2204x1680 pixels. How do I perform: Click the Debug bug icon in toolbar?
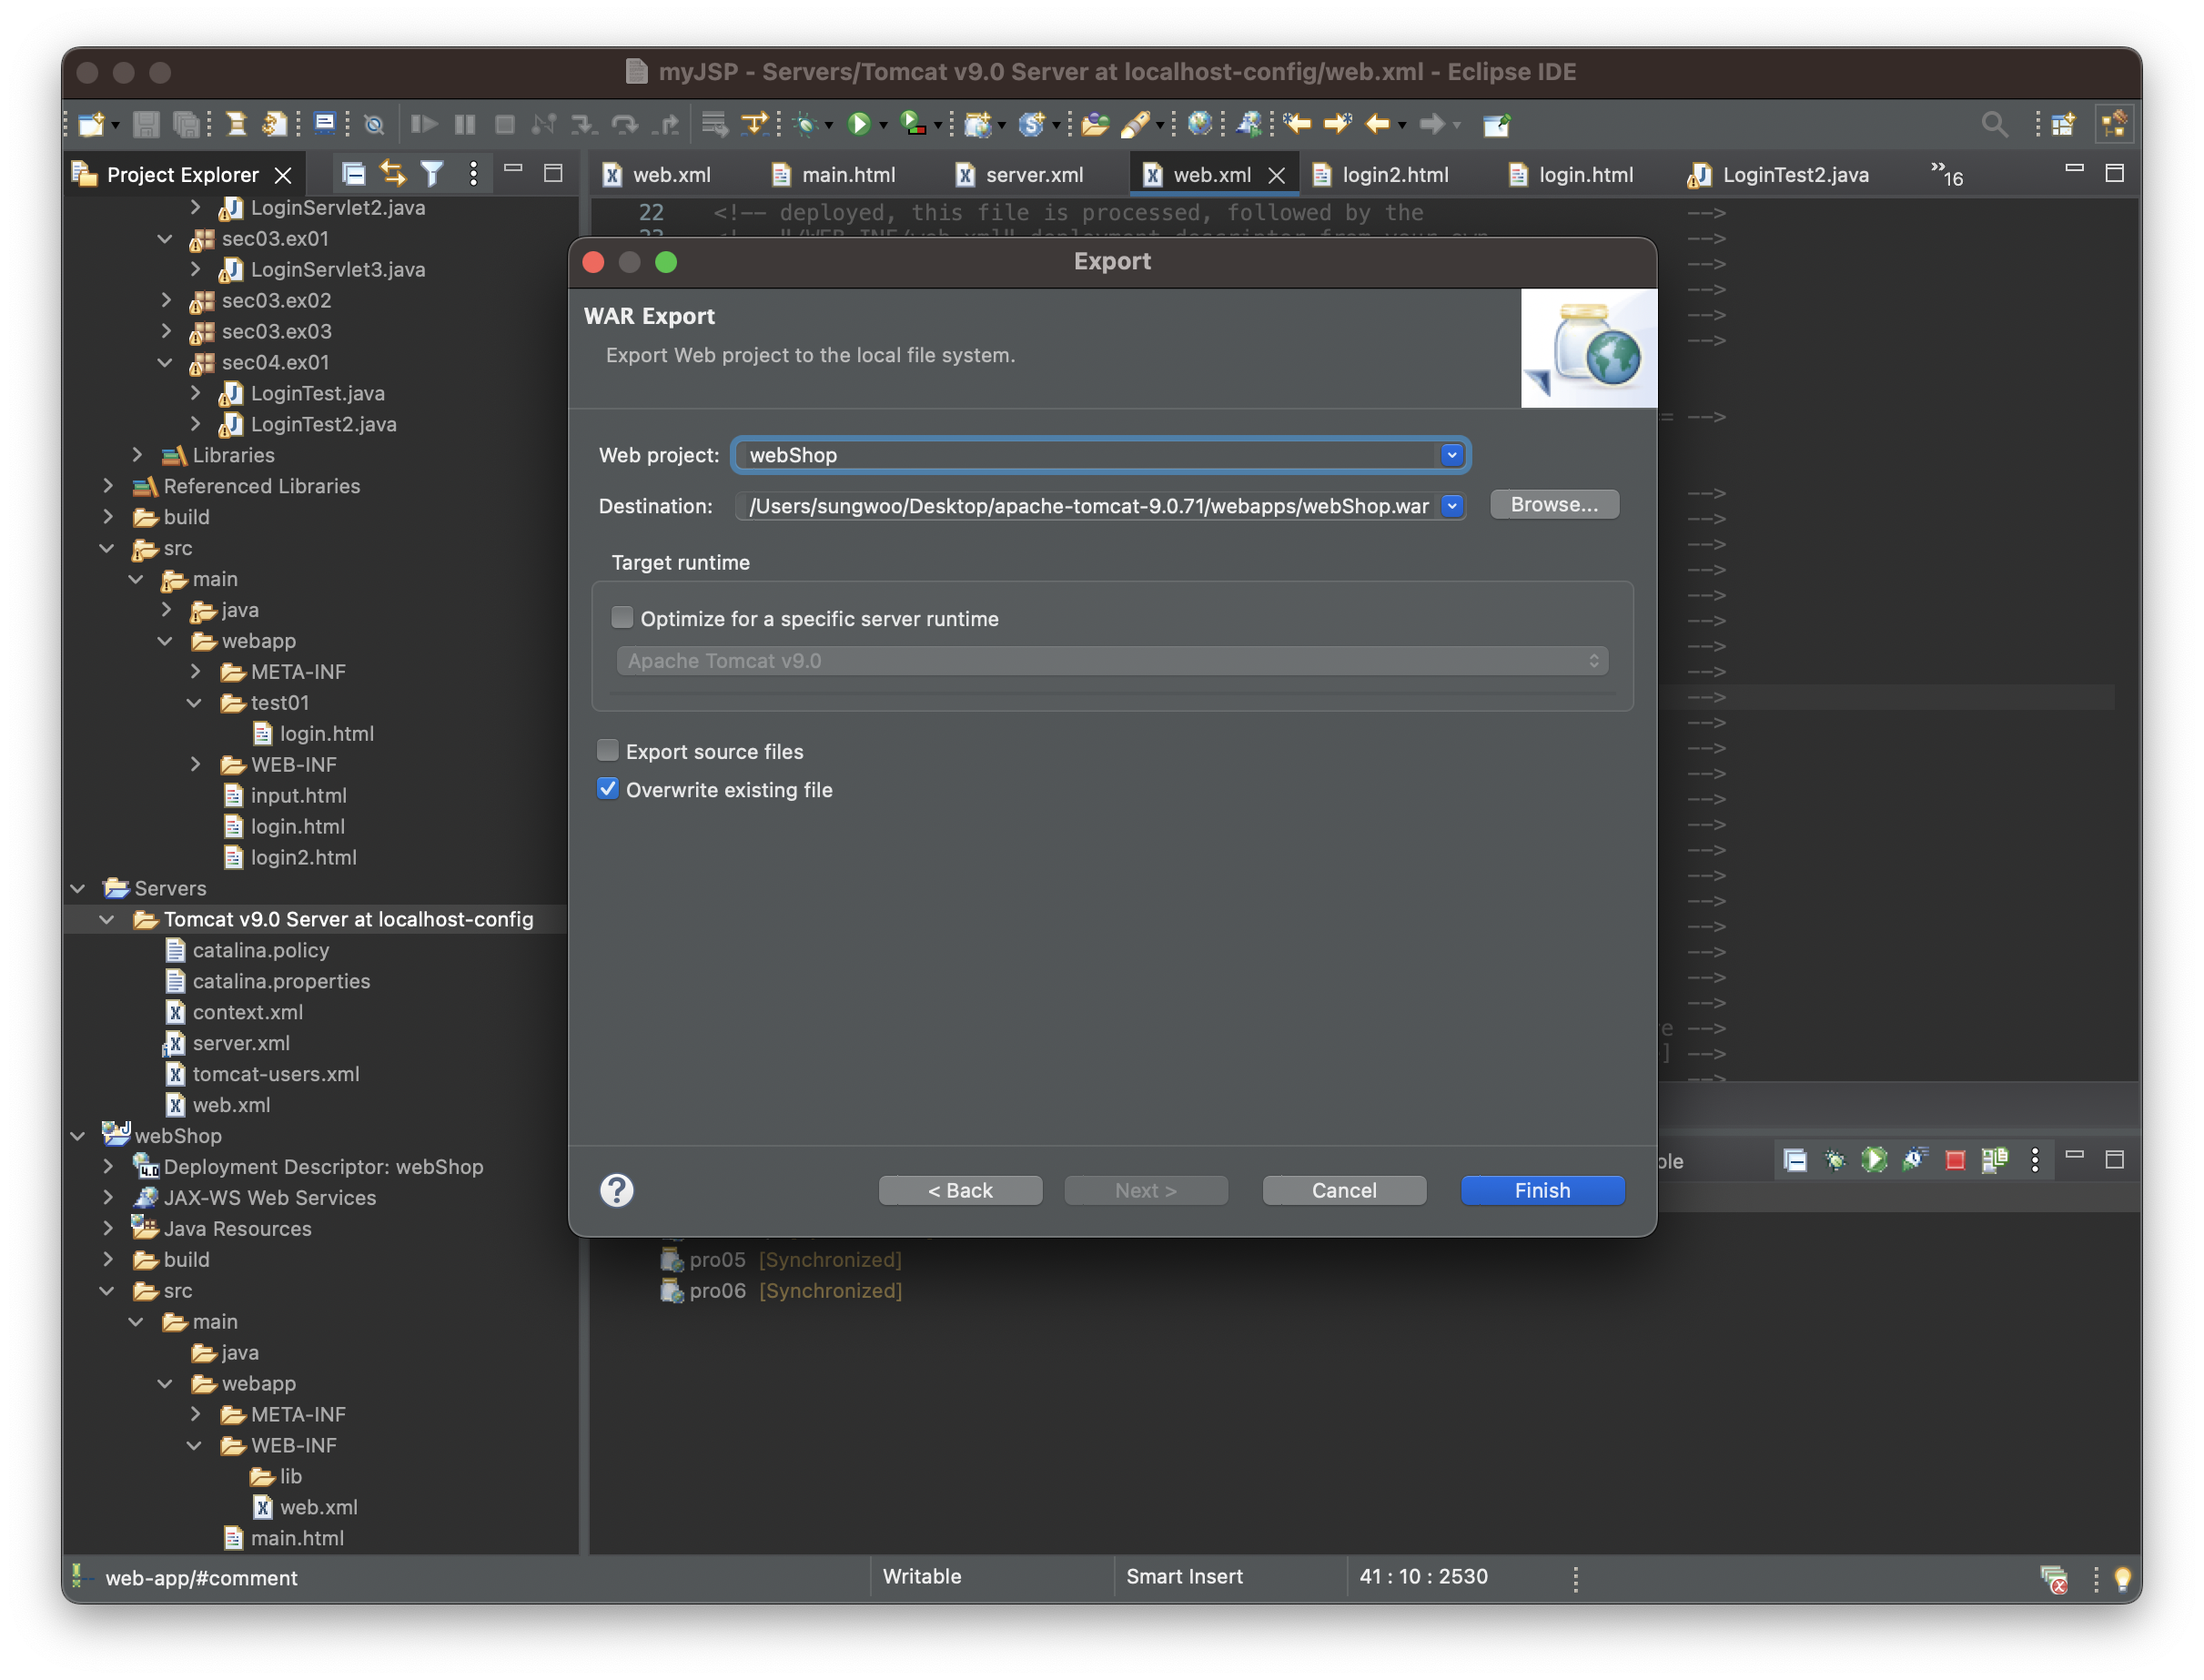pos(805,124)
